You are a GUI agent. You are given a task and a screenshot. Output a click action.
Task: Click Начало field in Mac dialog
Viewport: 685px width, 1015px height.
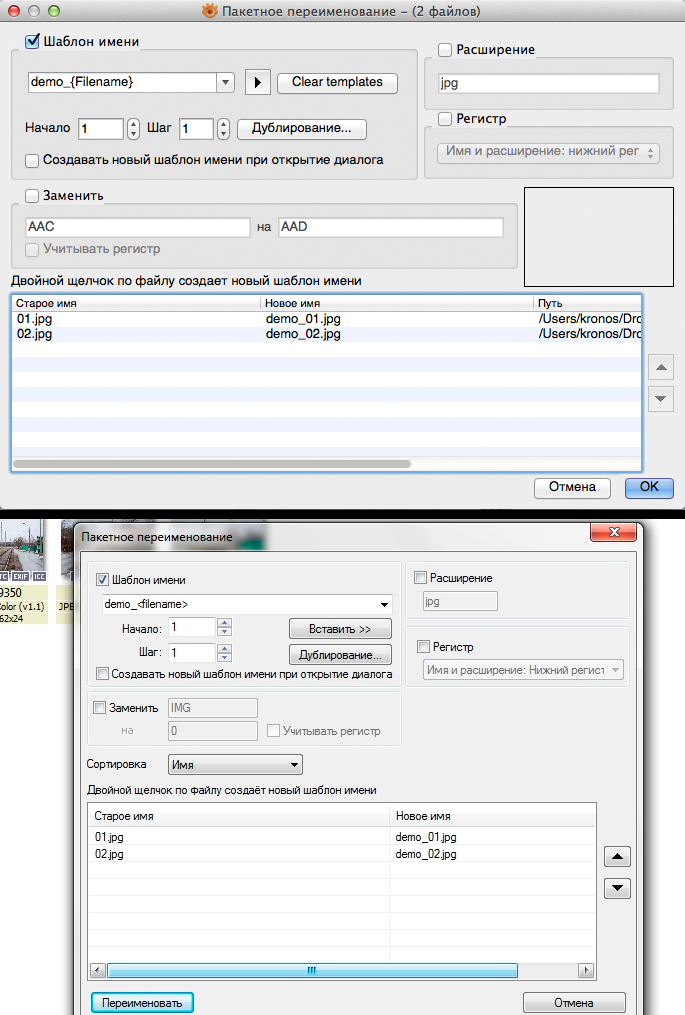point(101,128)
